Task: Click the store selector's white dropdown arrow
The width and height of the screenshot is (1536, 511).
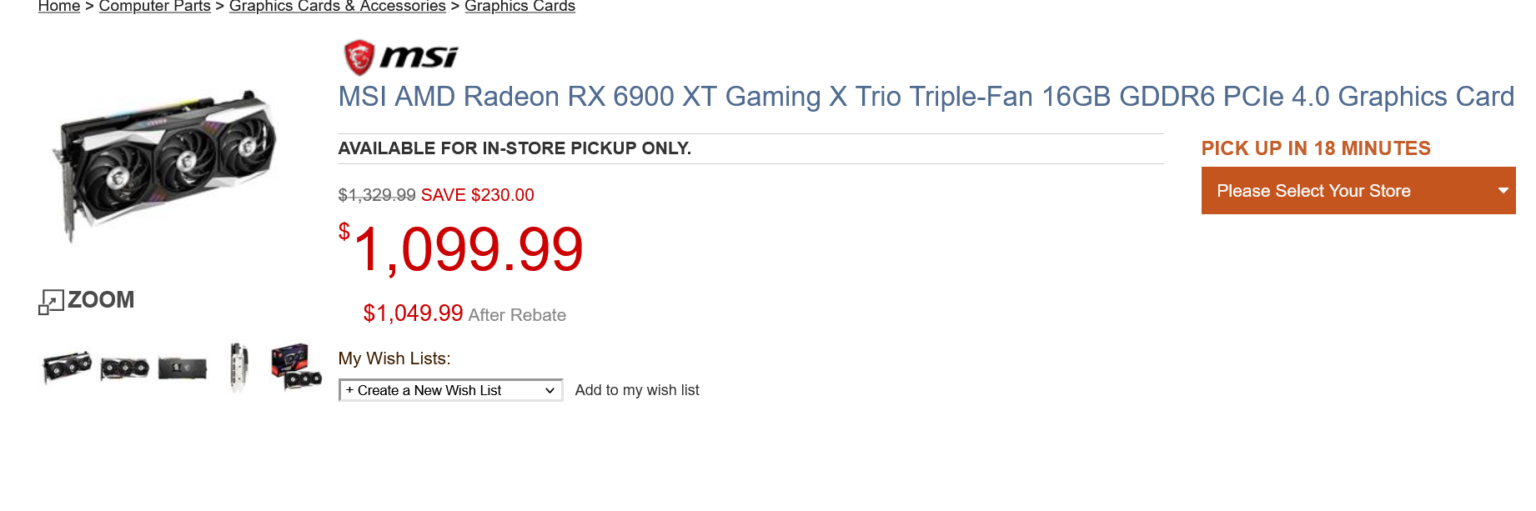Action: point(1503,191)
